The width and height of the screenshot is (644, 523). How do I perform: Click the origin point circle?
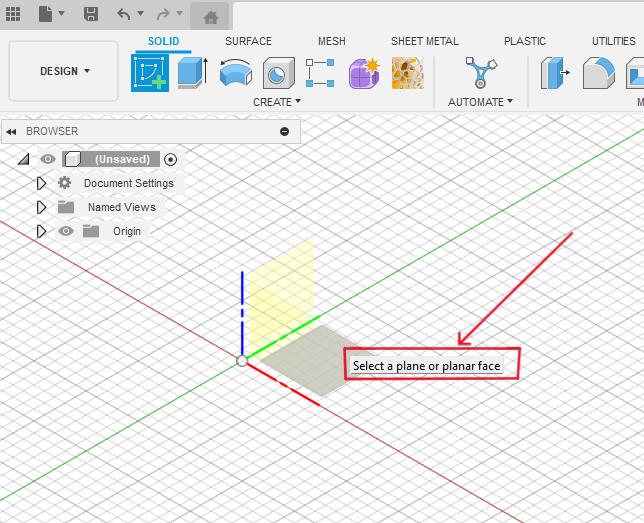[x=242, y=361]
